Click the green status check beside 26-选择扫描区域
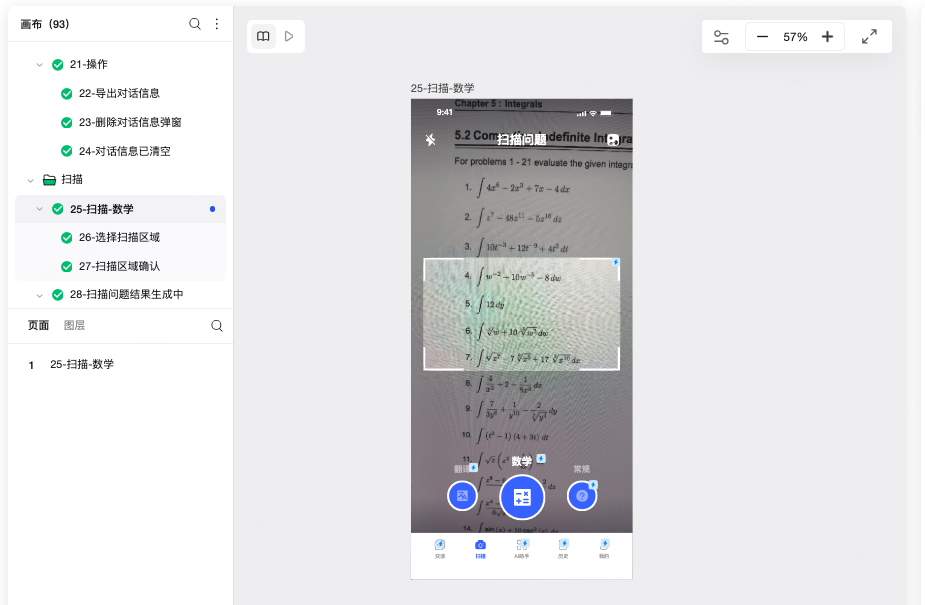 (x=67, y=238)
